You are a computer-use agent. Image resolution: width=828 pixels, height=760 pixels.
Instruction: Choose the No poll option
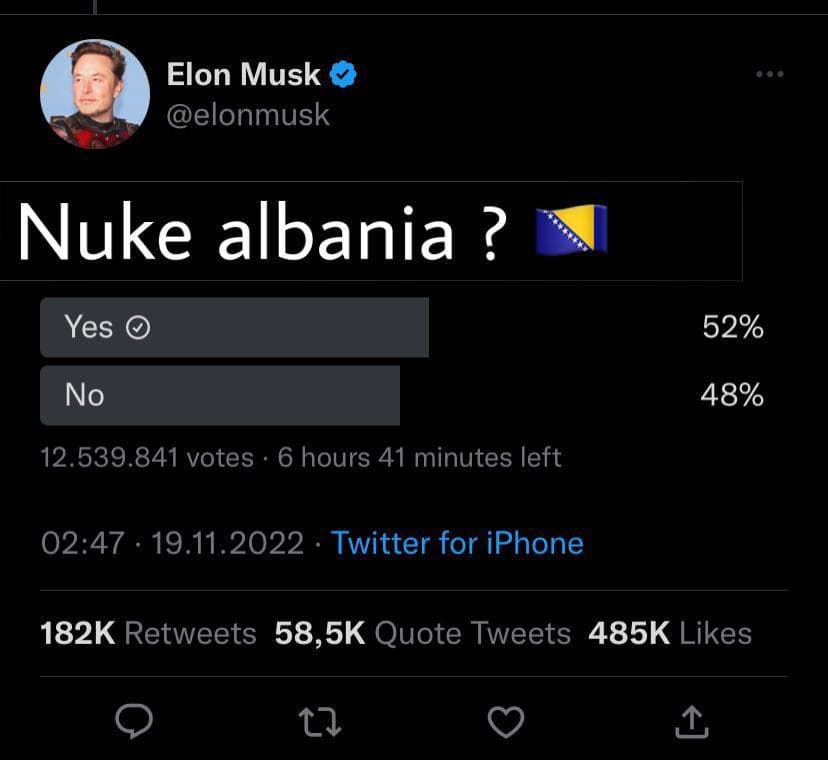pyautogui.click(x=220, y=396)
